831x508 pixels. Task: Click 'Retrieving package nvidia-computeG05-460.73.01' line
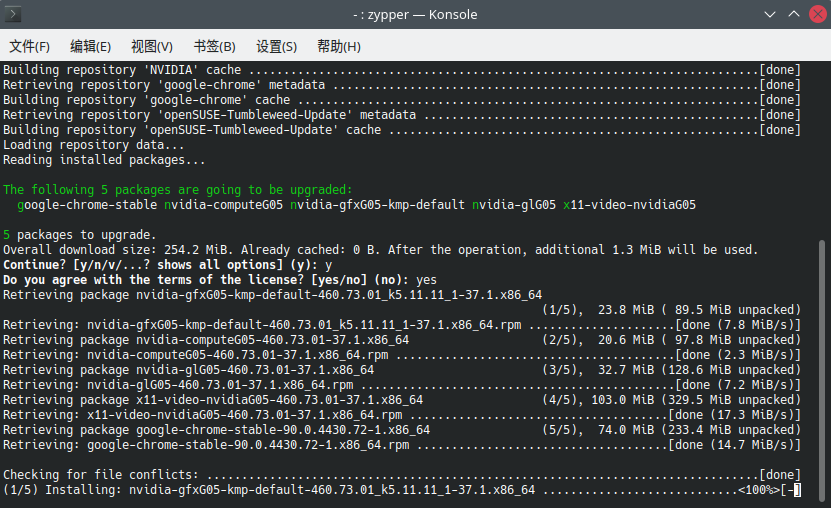tap(401, 340)
